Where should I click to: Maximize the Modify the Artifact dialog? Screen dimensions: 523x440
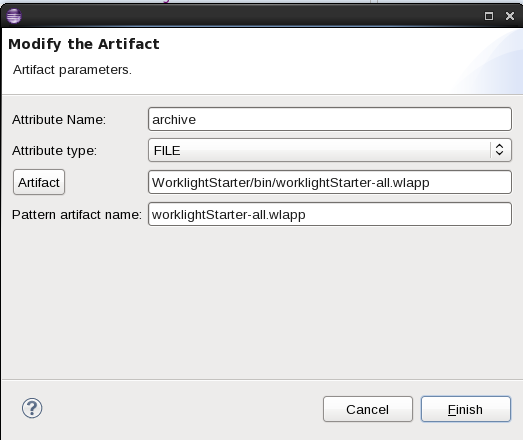pos(489,16)
